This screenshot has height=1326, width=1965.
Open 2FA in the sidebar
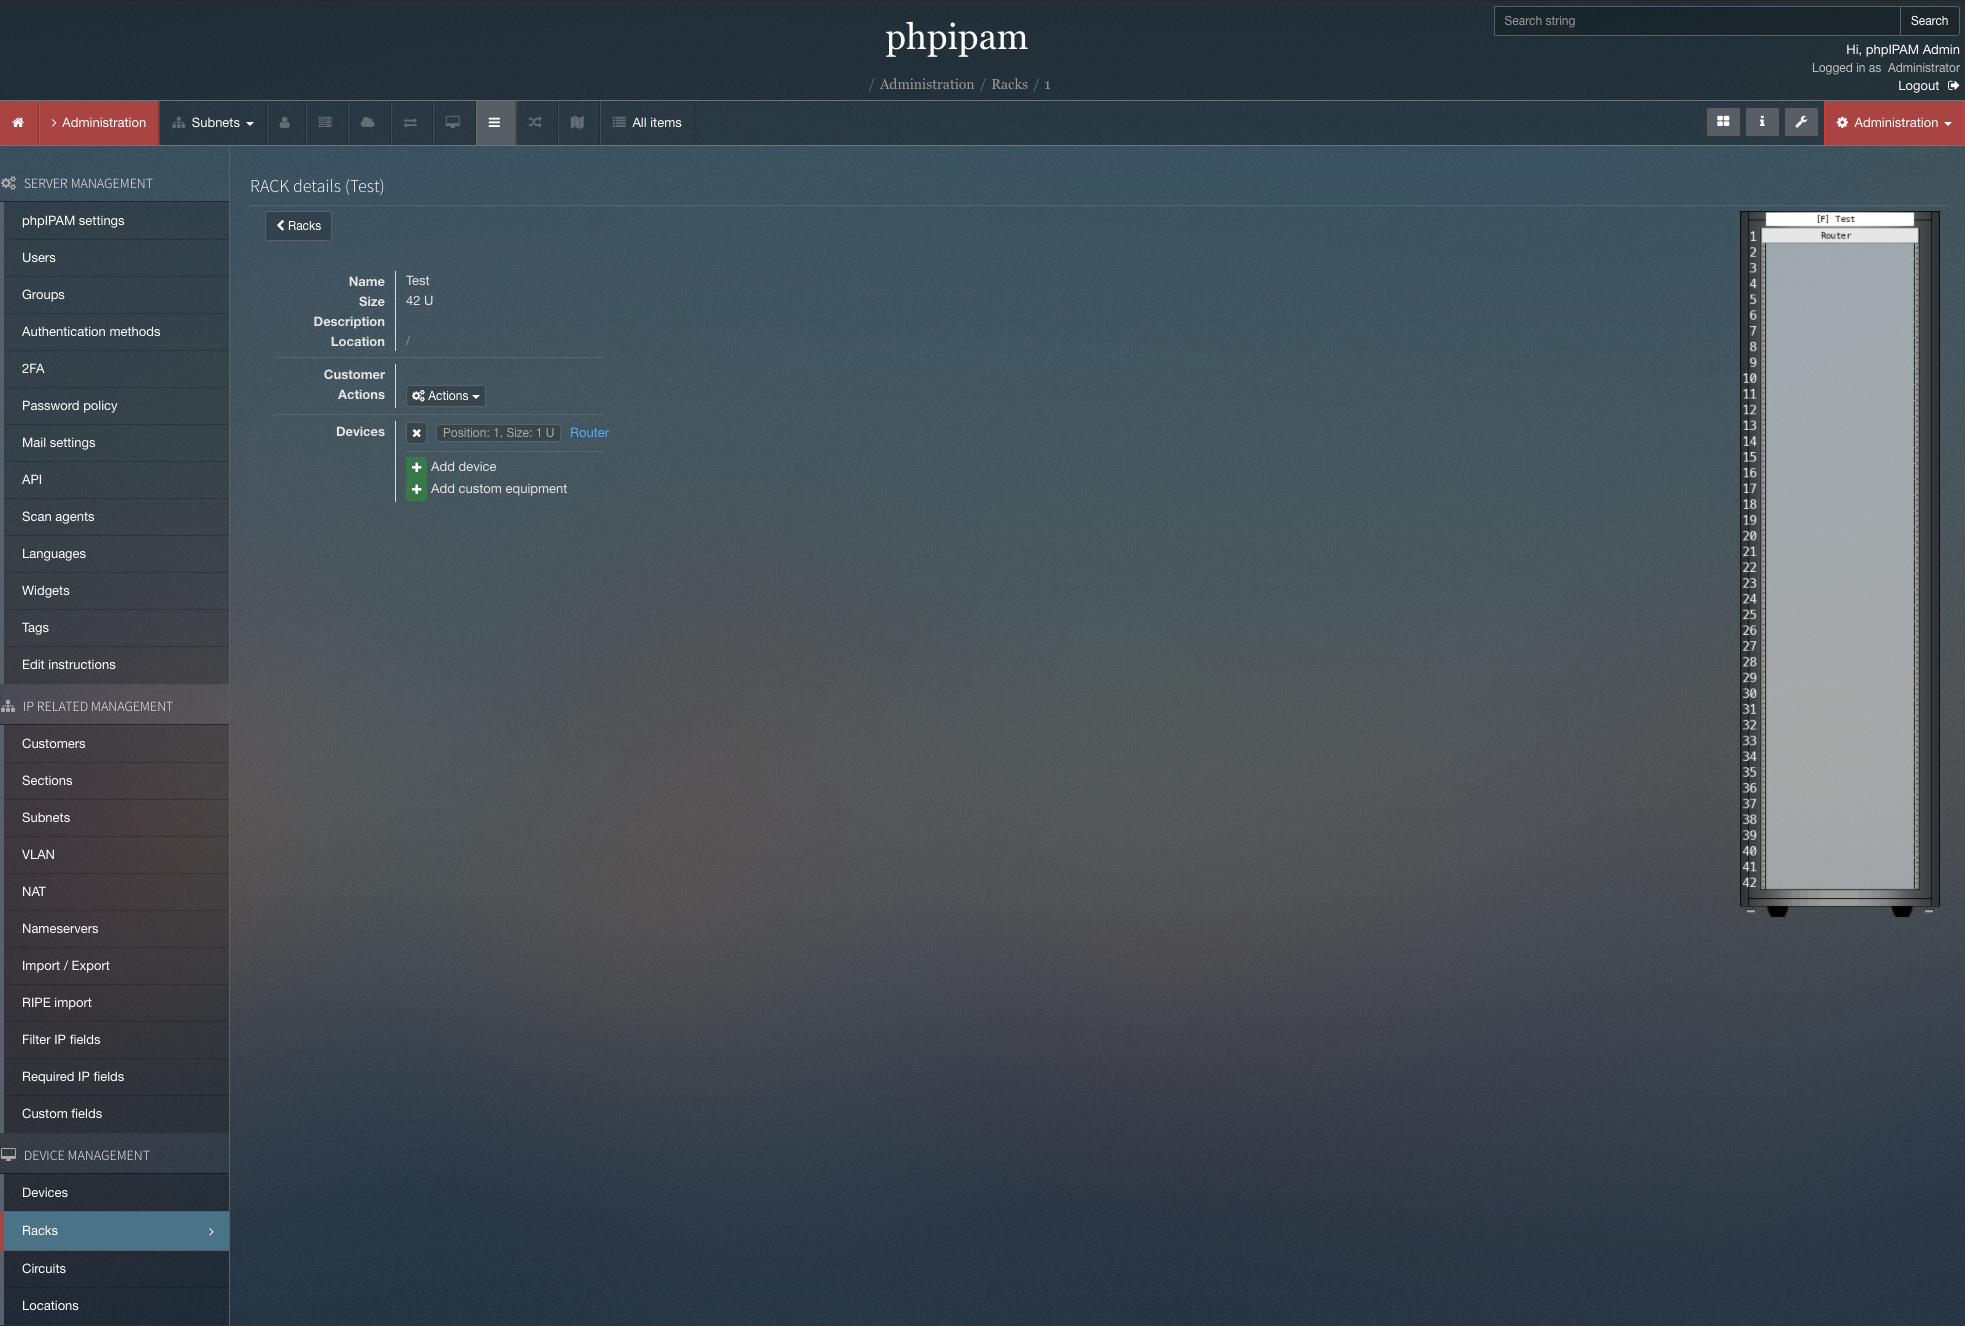coord(116,369)
